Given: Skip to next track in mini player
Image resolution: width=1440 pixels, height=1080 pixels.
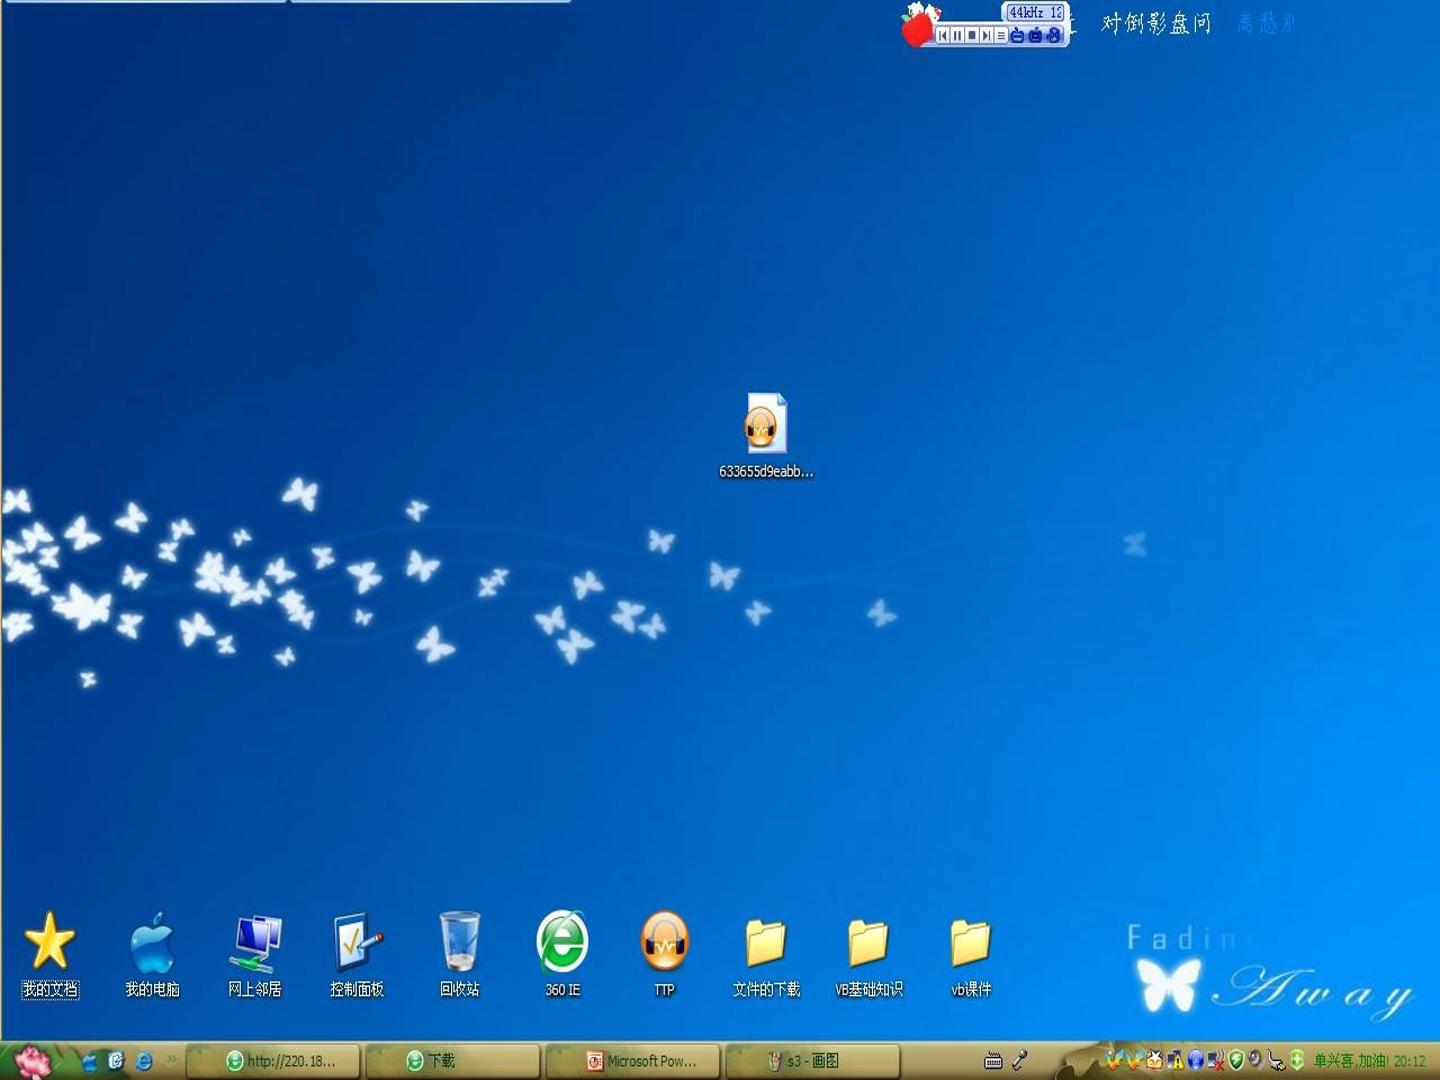Looking at the screenshot, I should [986, 35].
